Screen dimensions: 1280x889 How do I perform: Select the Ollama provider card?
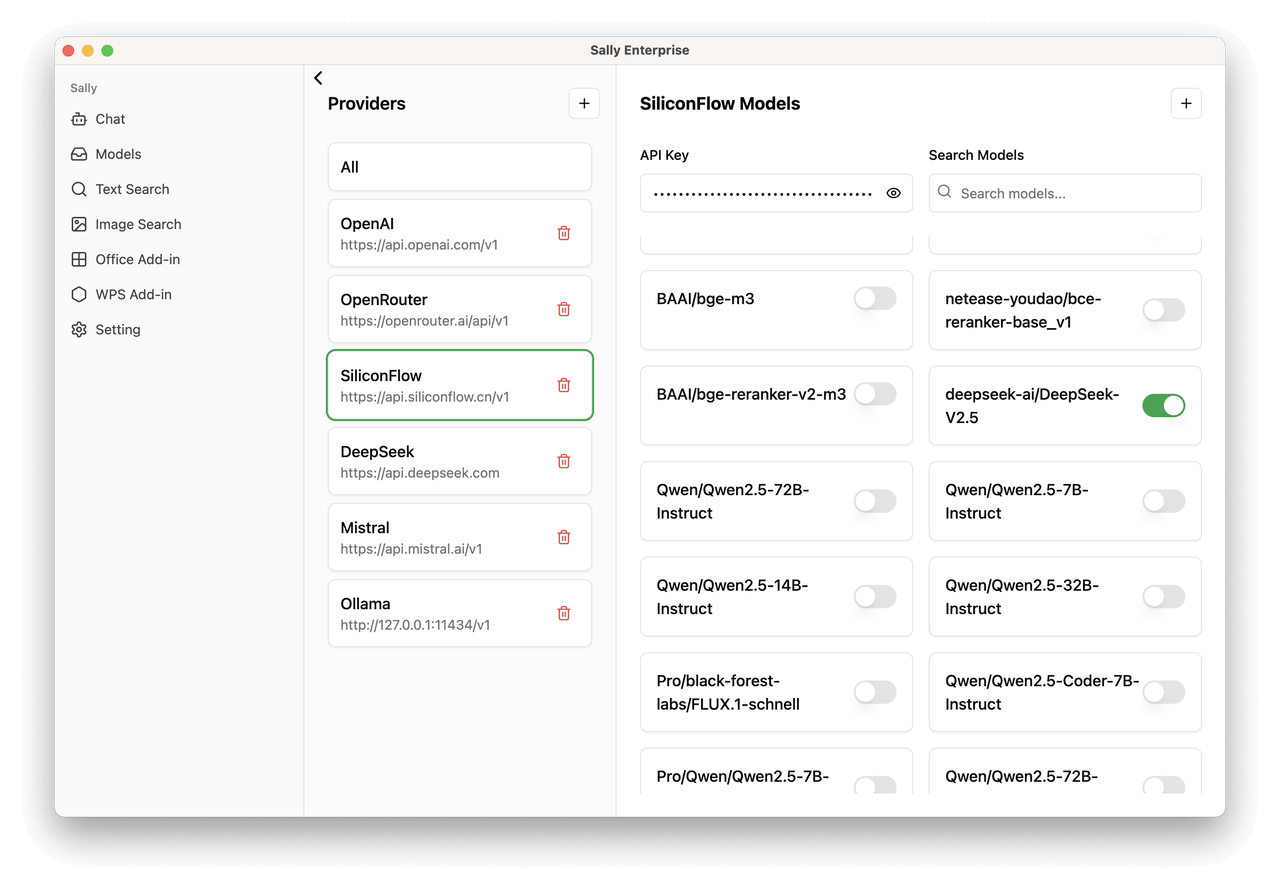tap(460, 613)
